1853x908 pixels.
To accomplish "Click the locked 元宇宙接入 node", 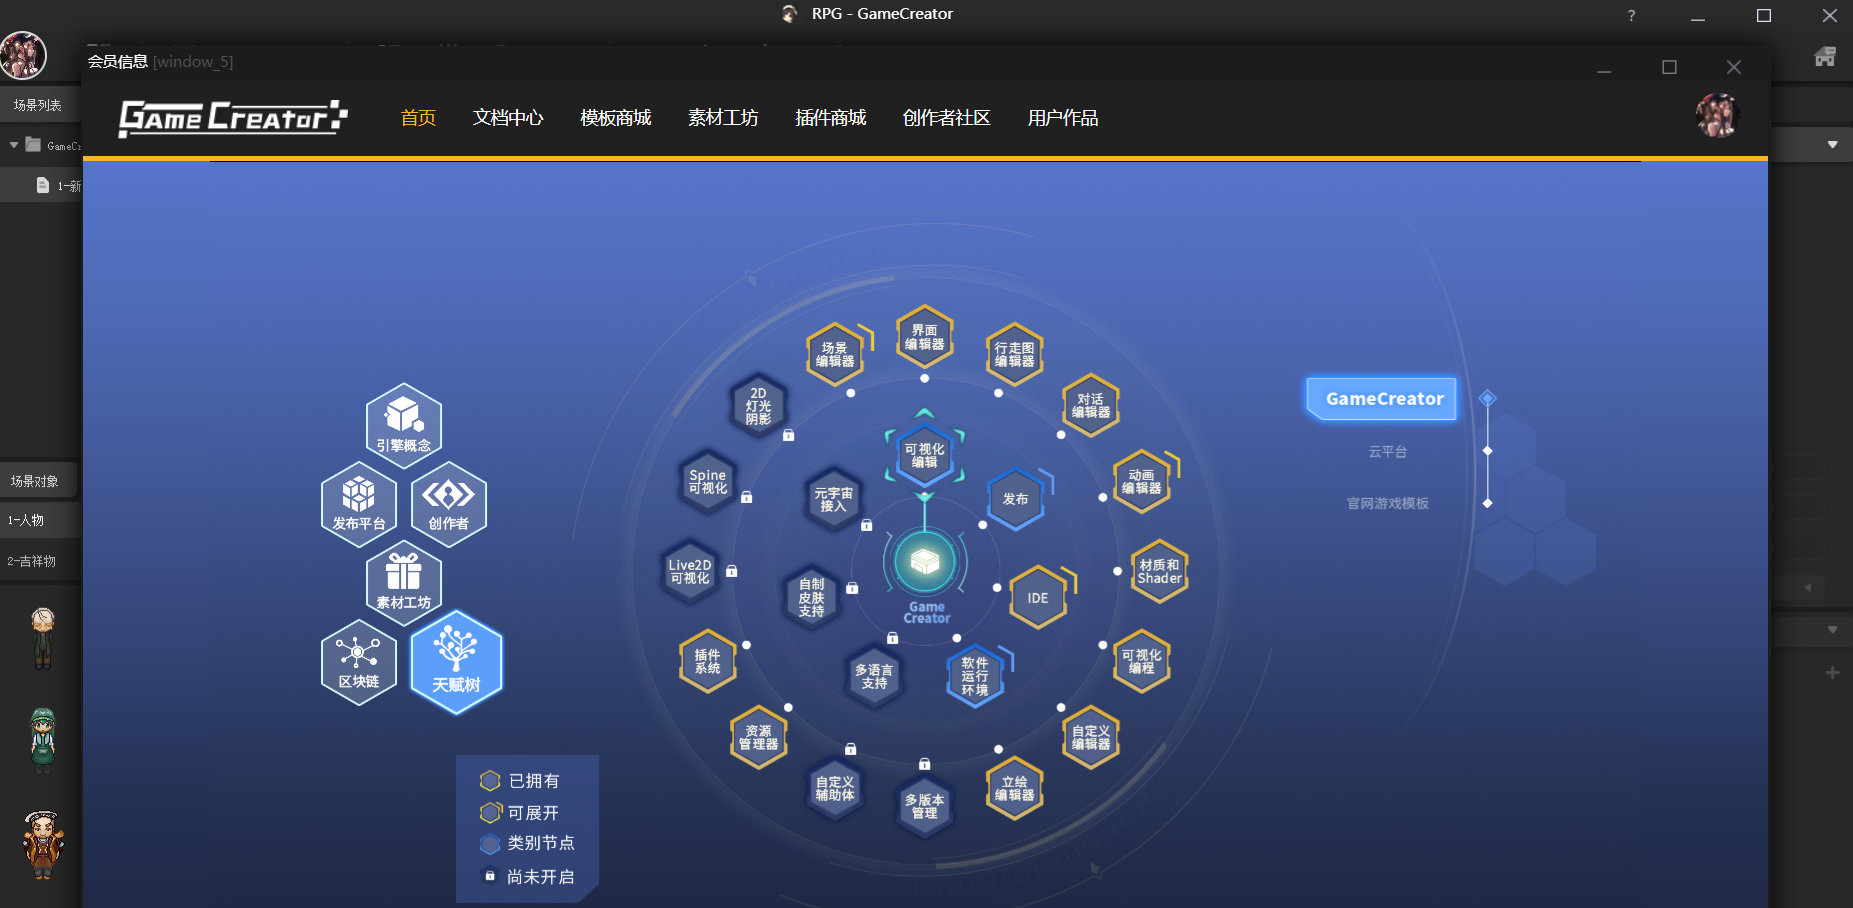I will coord(834,498).
